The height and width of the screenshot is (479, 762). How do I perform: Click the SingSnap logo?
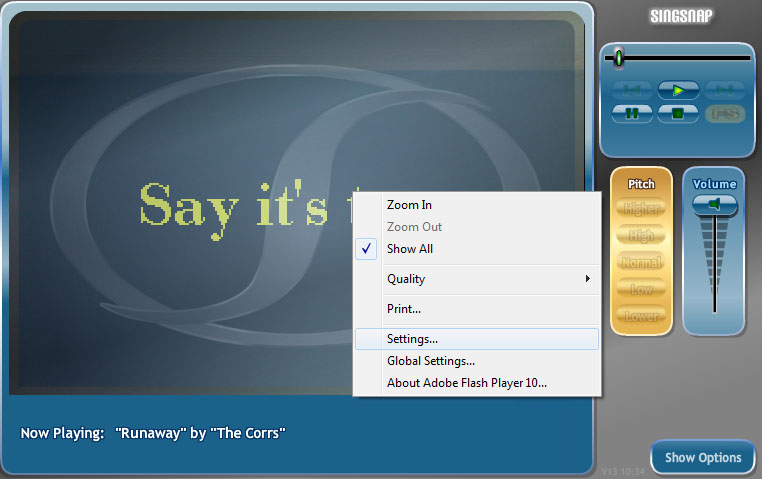click(681, 16)
